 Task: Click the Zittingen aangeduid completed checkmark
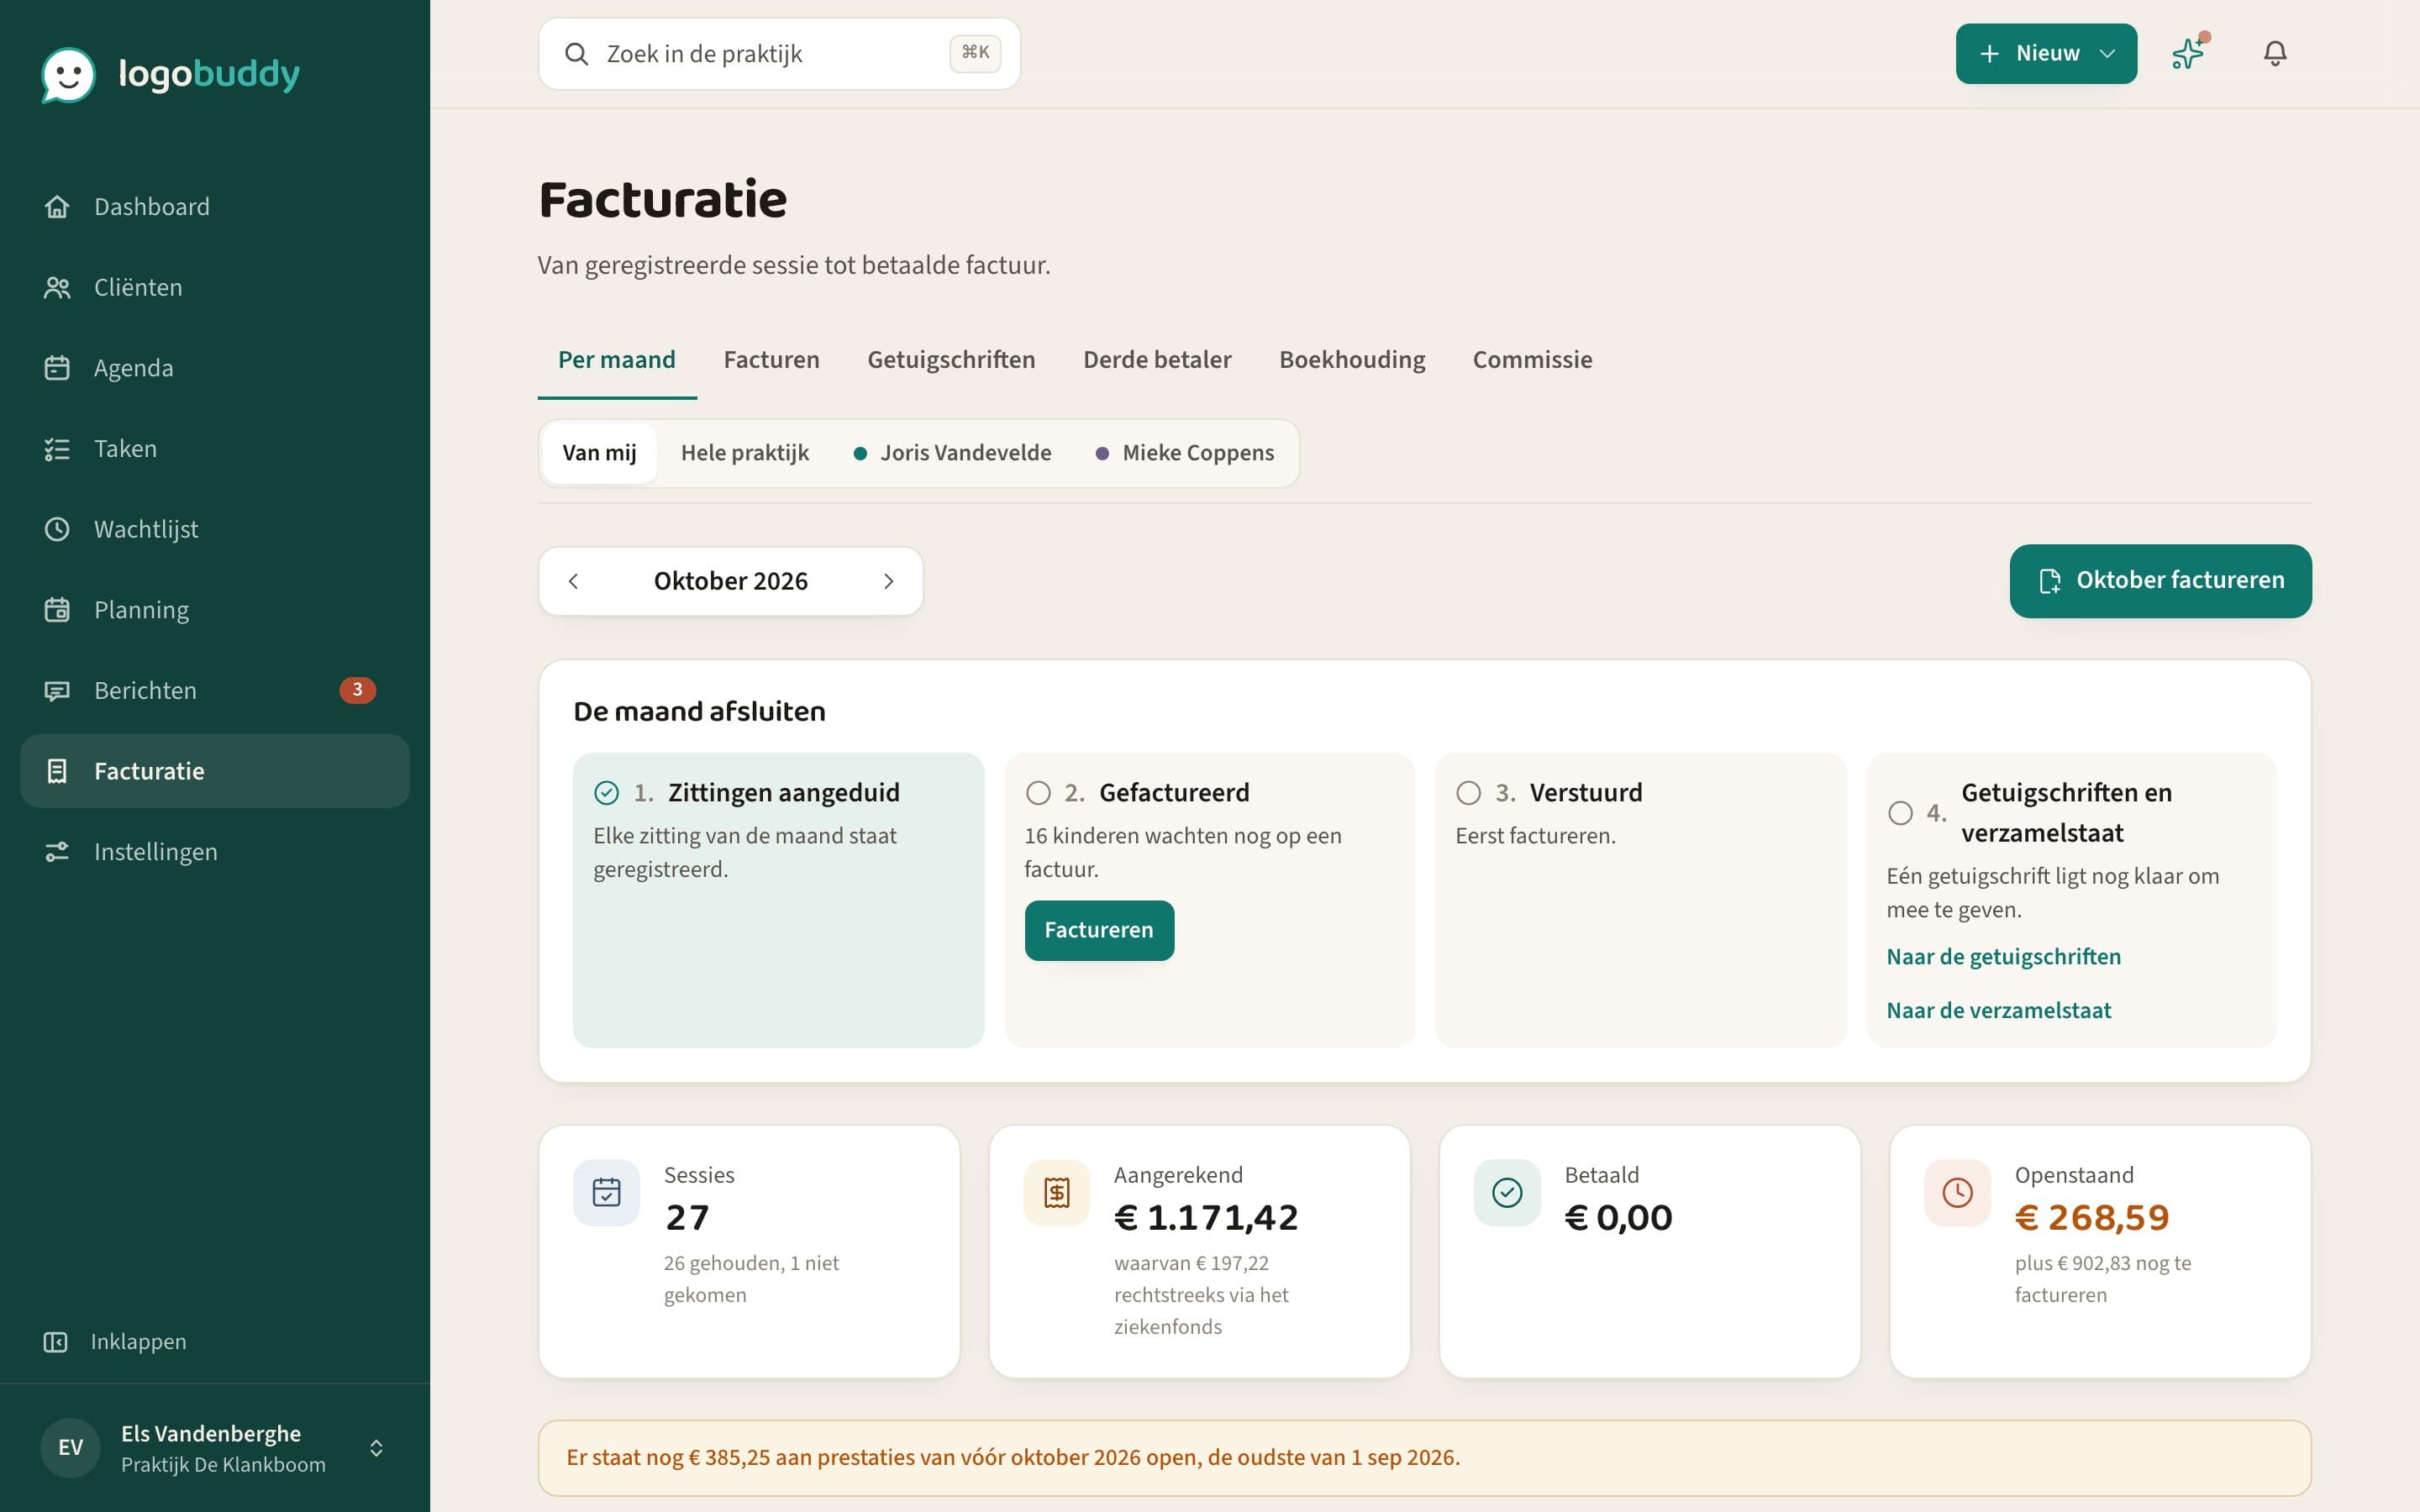point(607,793)
